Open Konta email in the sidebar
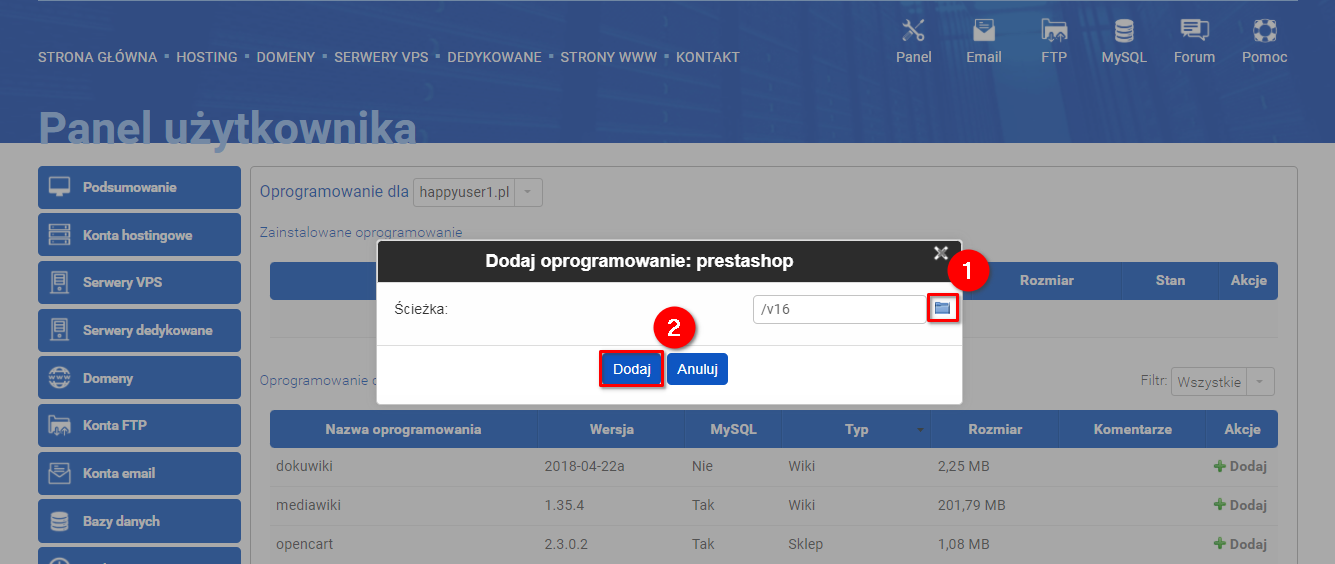The height and width of the screenshot is (564, 1335). click(139, 473)
